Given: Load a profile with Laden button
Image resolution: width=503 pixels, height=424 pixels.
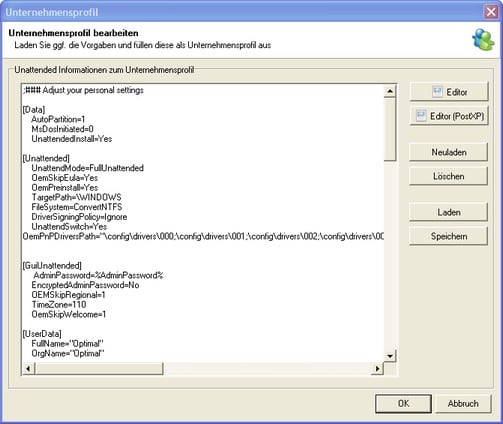Looking at the screenshot, I should [449, 212].
